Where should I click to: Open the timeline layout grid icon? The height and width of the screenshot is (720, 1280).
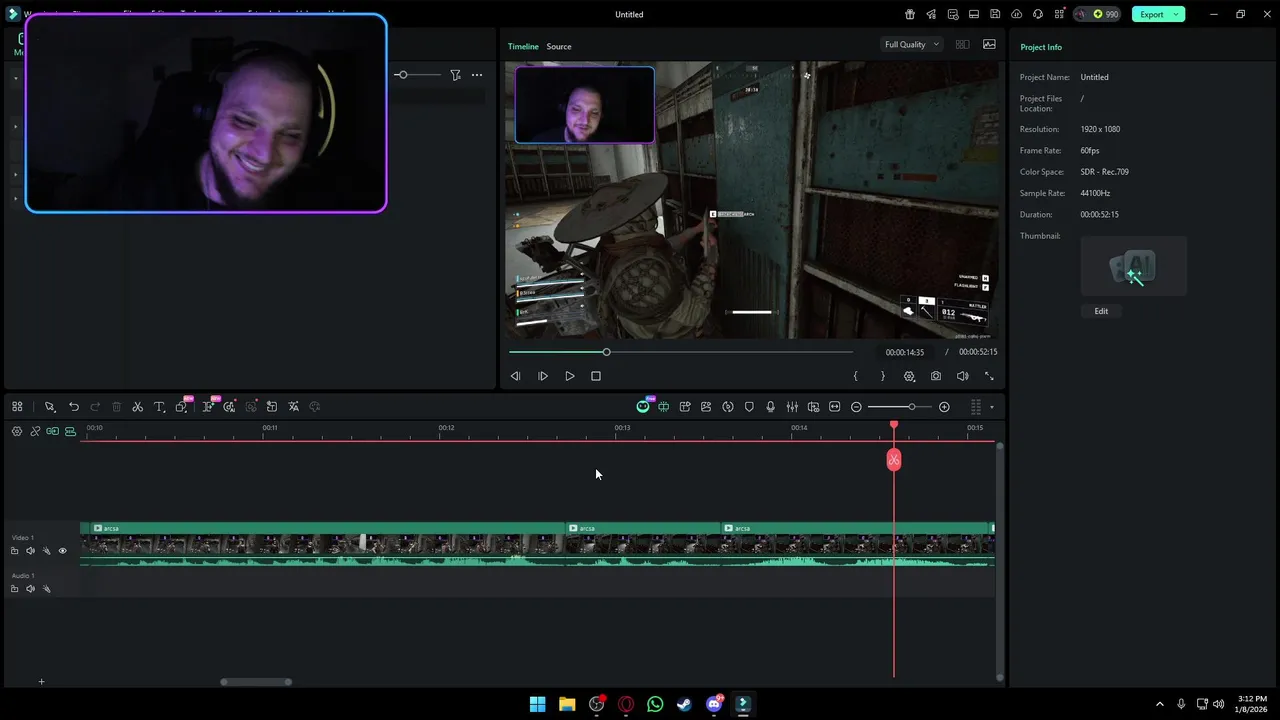[17, 407]
